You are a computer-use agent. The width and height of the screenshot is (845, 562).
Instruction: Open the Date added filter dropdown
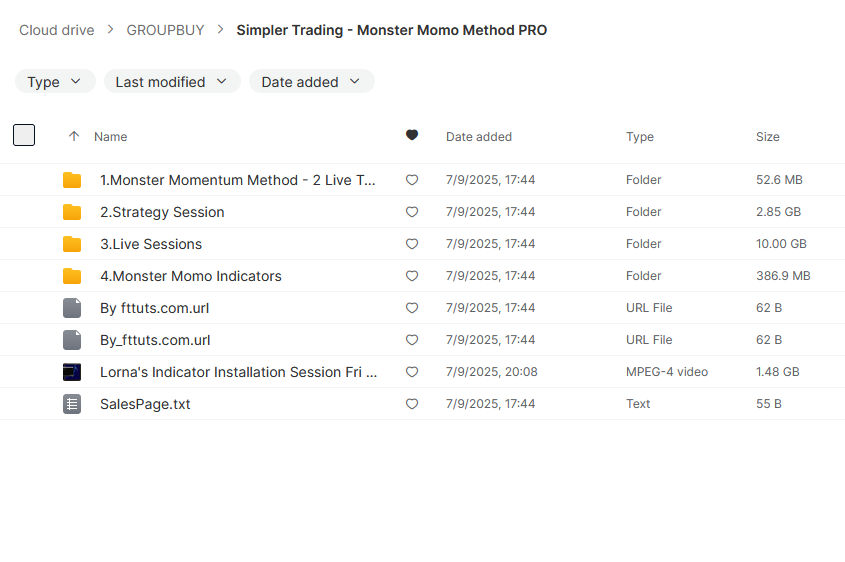coord(311,81)
